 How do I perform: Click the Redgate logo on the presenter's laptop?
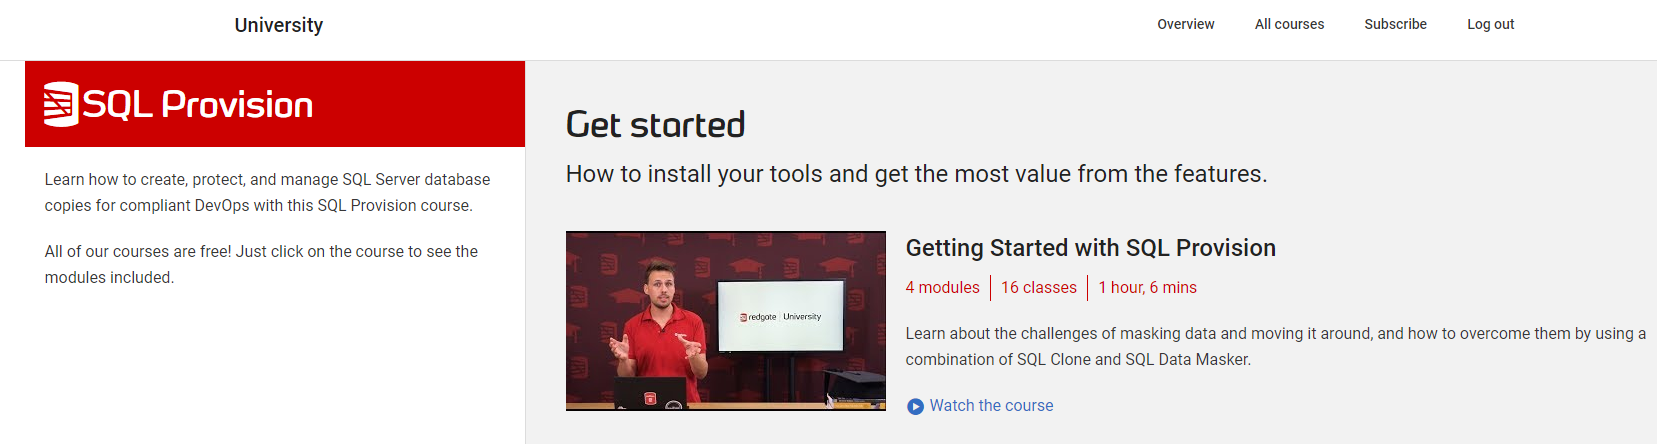pos(650,398)
